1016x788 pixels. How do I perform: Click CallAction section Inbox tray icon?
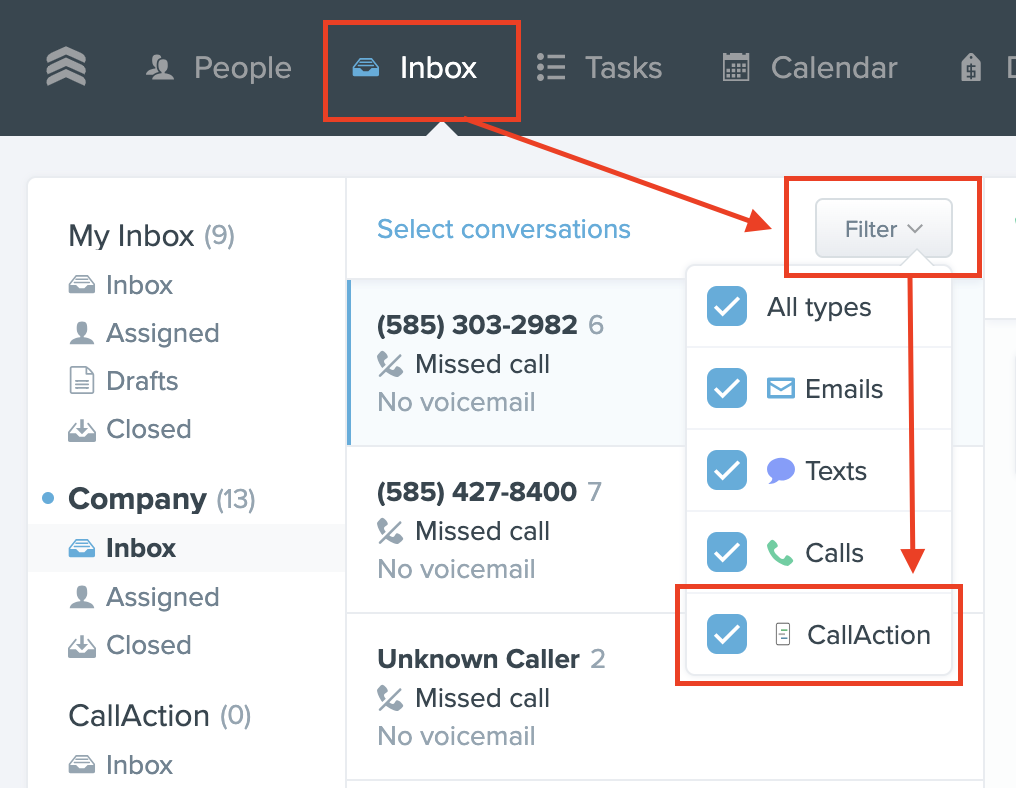pos(82,765)
